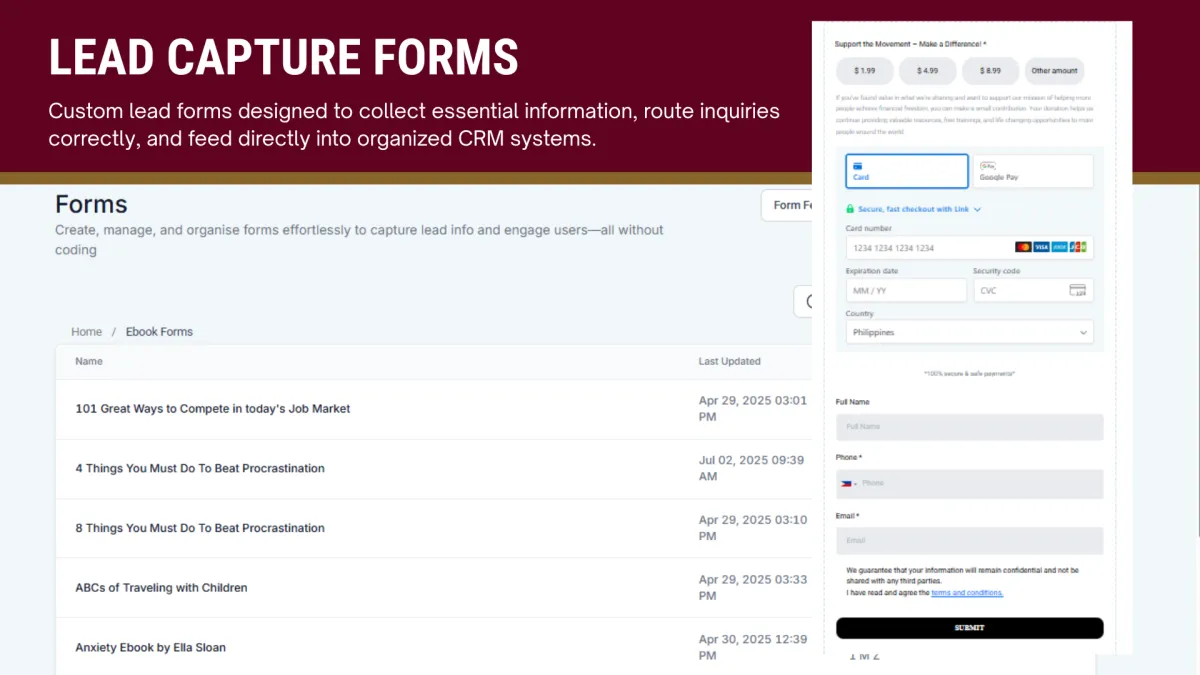Select the $ 8.99 donation amount
Image resolution: width=1200 pixels, height=675 pixels.
coord(991,71)
